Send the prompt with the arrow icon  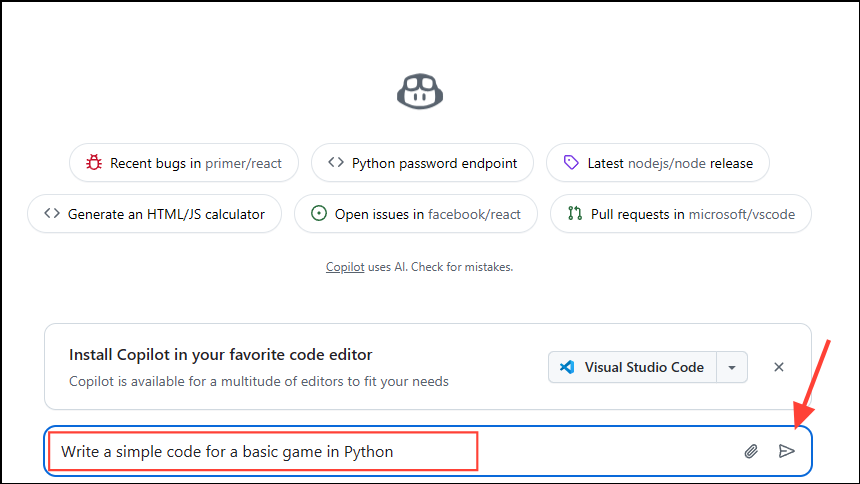click(x=787, y=451)
